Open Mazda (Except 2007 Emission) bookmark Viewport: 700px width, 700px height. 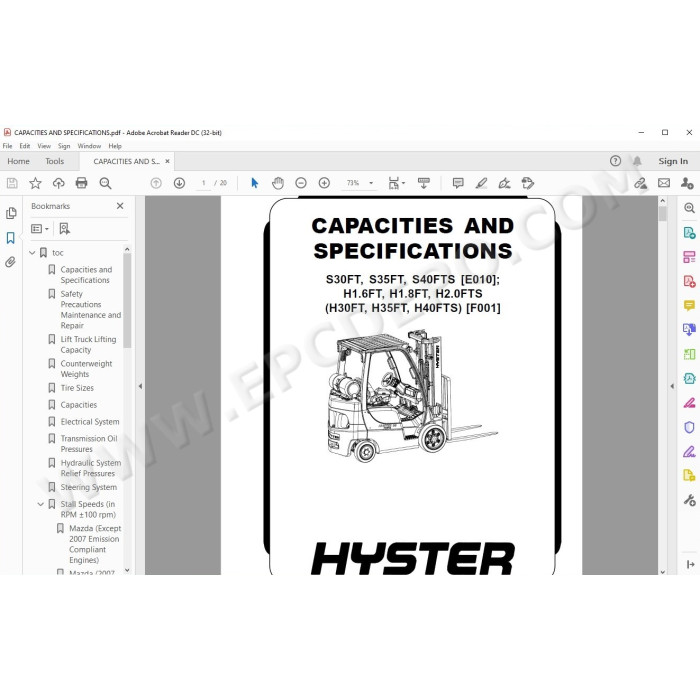[95, 544]
